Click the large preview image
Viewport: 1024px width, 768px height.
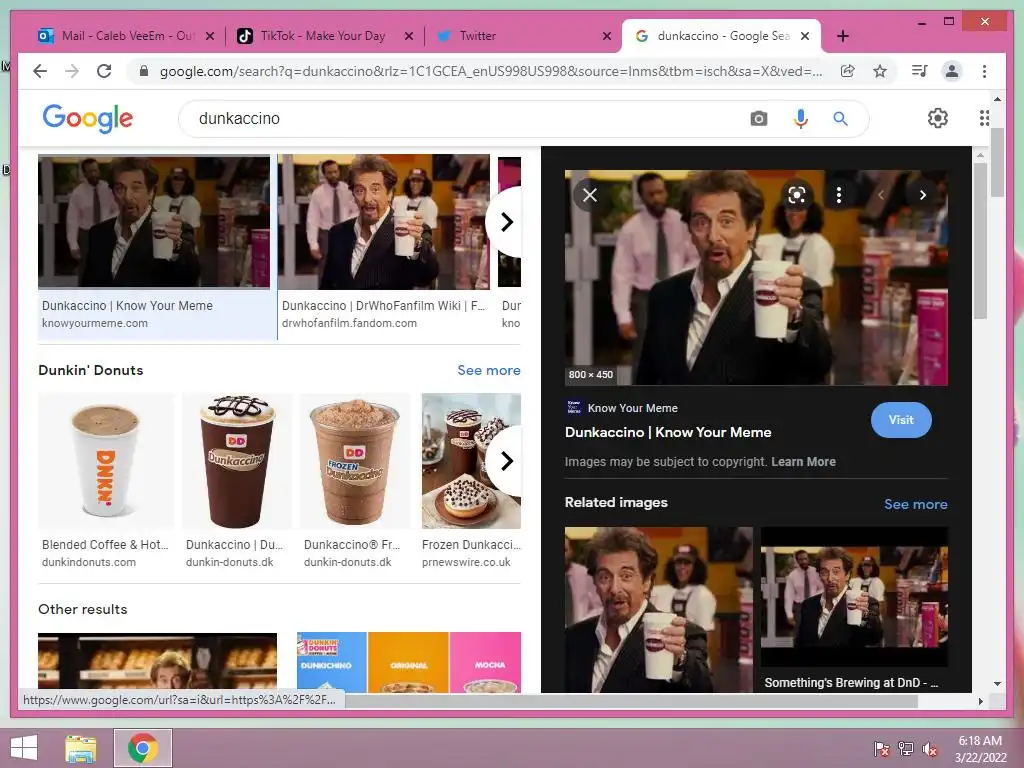click(756, 278)
